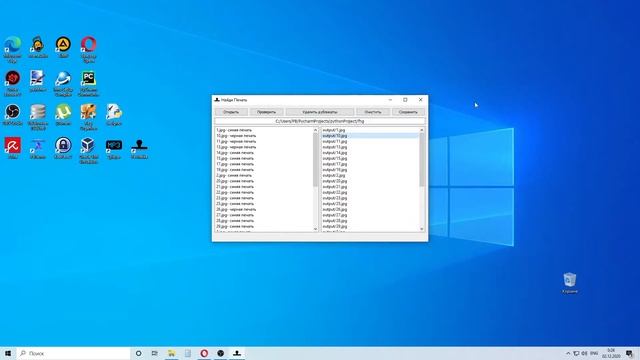The height and width of the screenshot is (360, 640).
Task: Open the Windows Start menu
Action: coord(8,353)
